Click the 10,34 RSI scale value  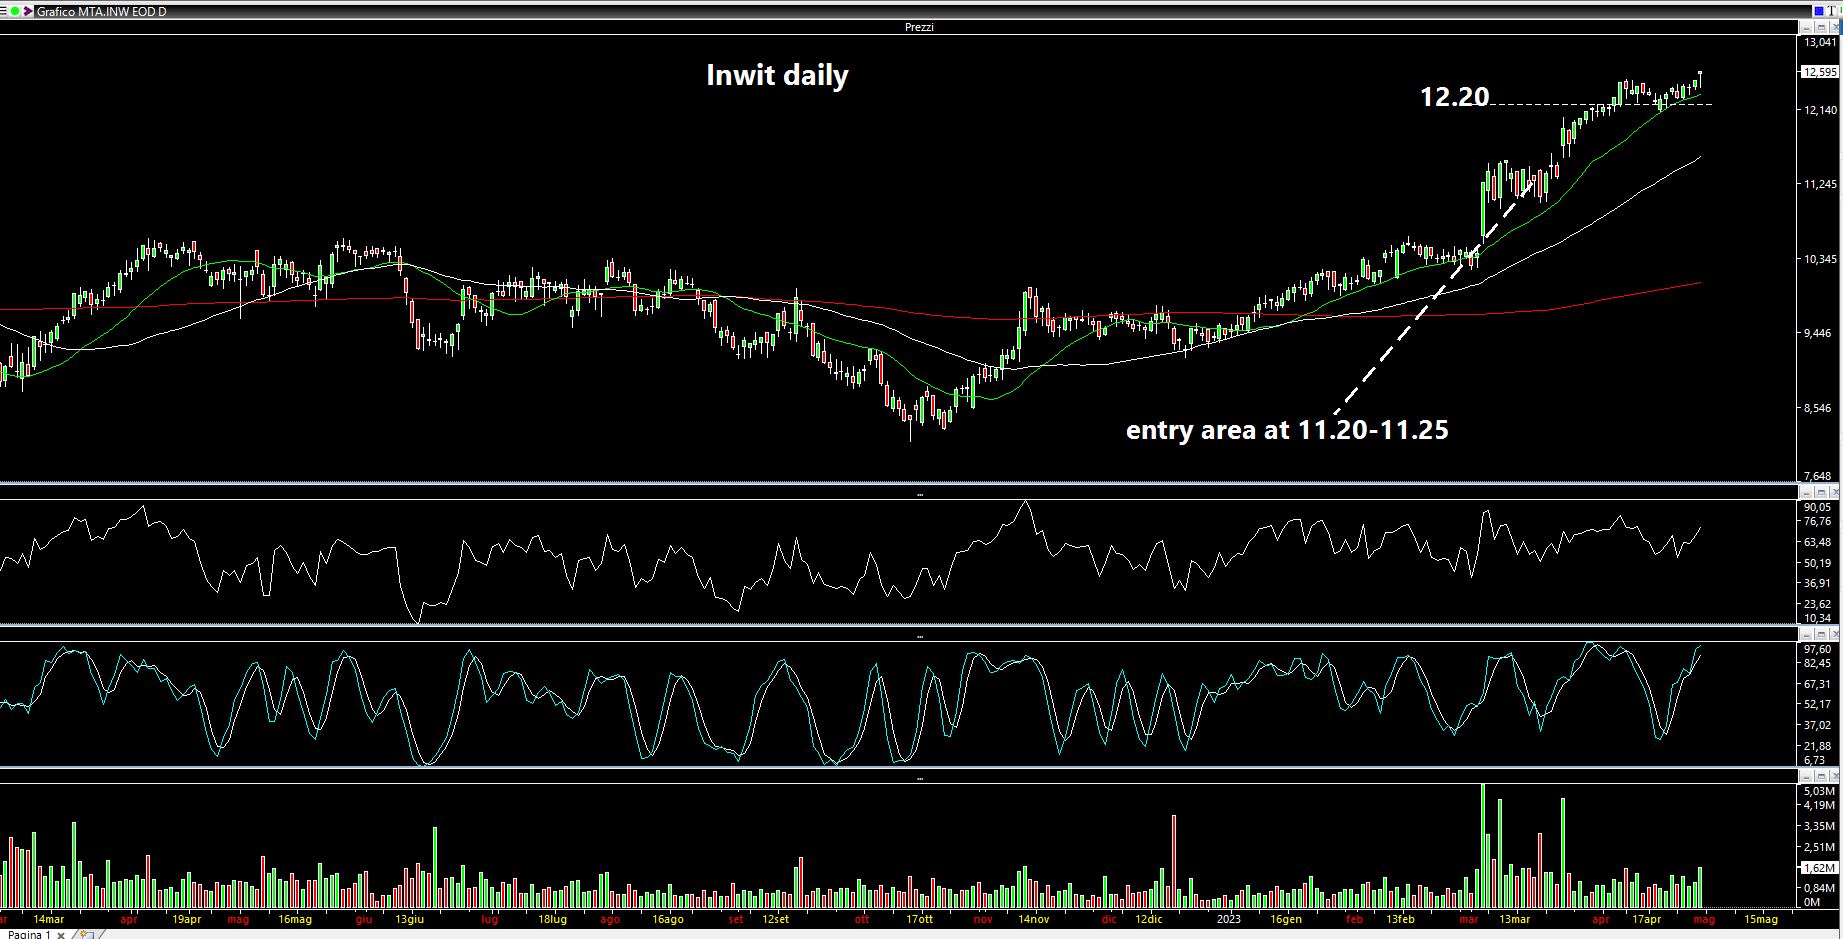(x=1817, y=618)
